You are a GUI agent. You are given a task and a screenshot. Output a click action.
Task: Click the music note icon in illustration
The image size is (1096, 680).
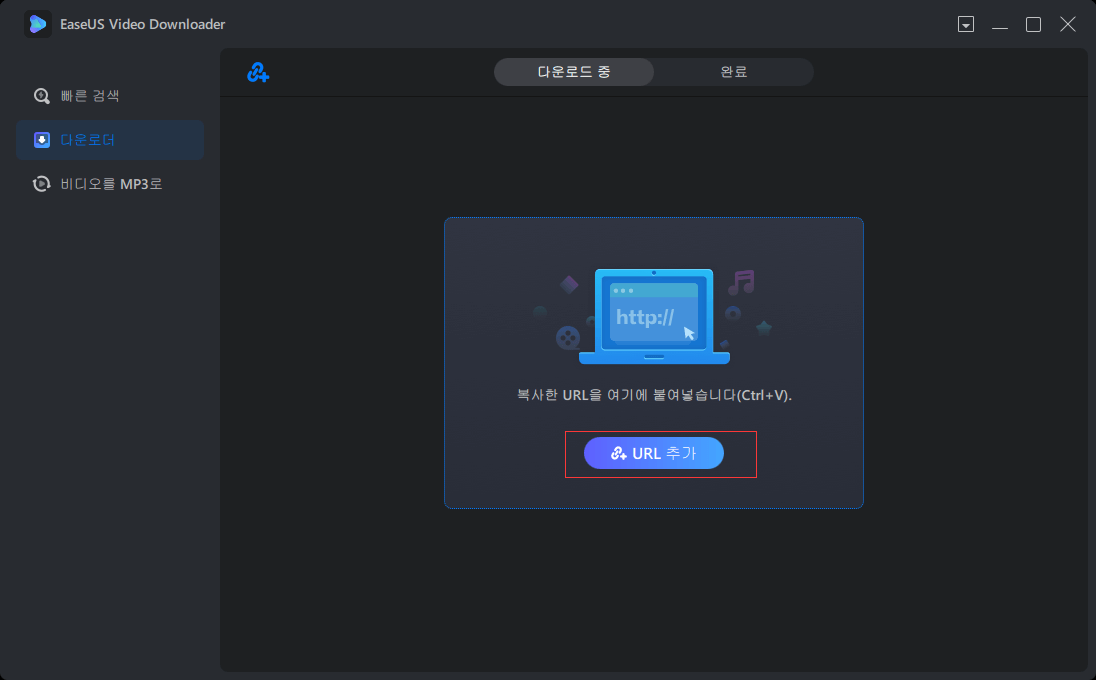click(x=741, y=282)
